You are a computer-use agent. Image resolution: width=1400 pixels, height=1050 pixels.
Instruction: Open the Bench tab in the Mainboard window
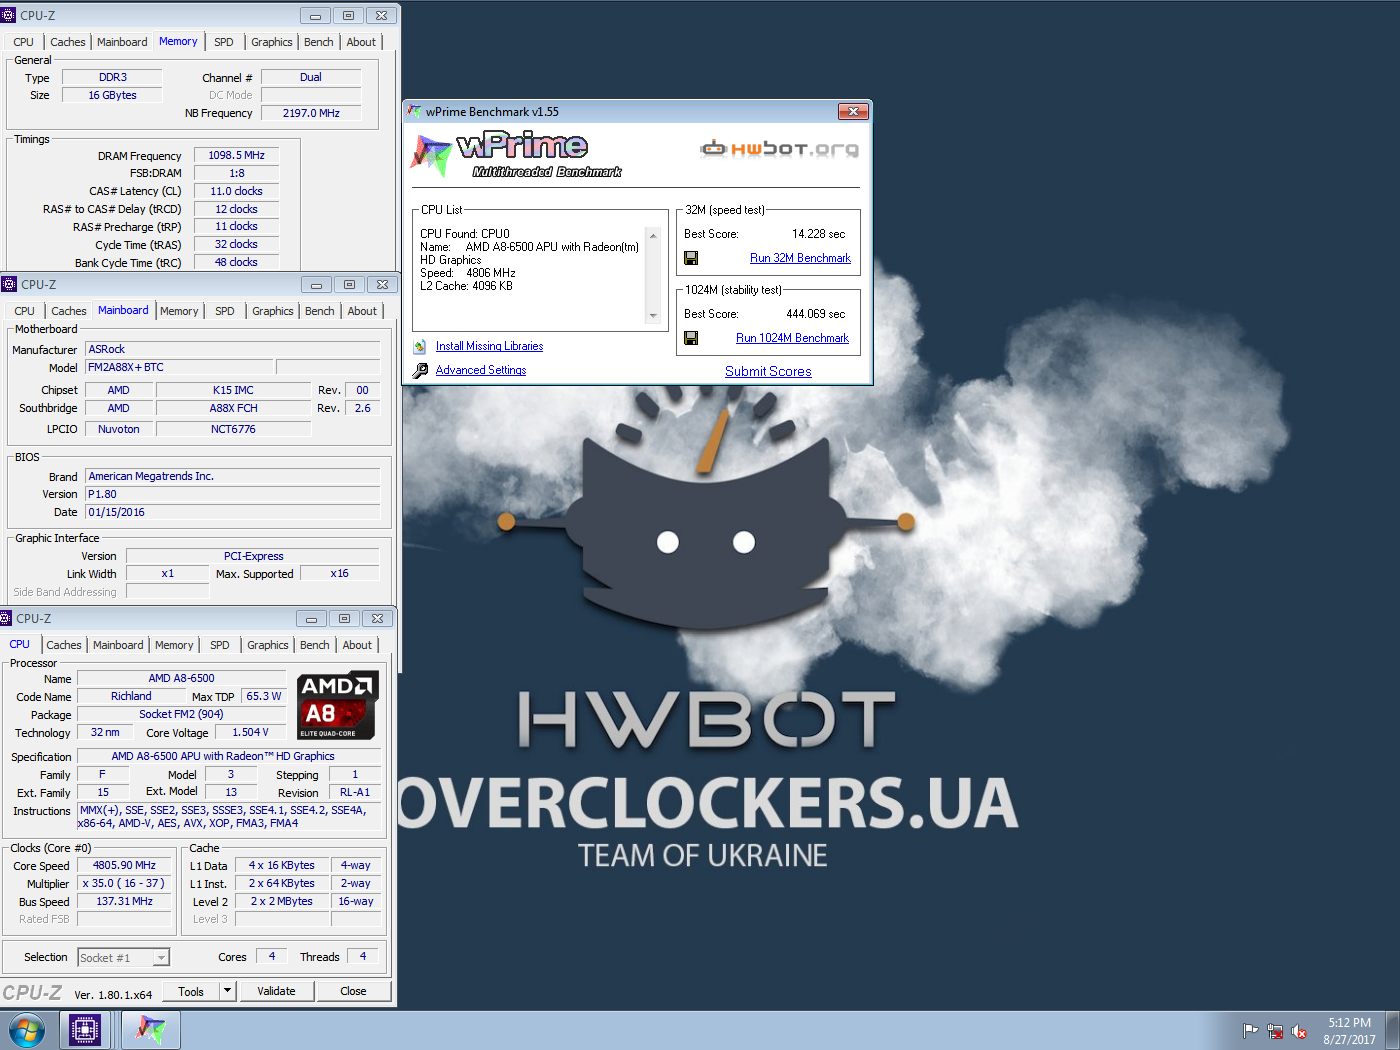(x=320, y=311)
